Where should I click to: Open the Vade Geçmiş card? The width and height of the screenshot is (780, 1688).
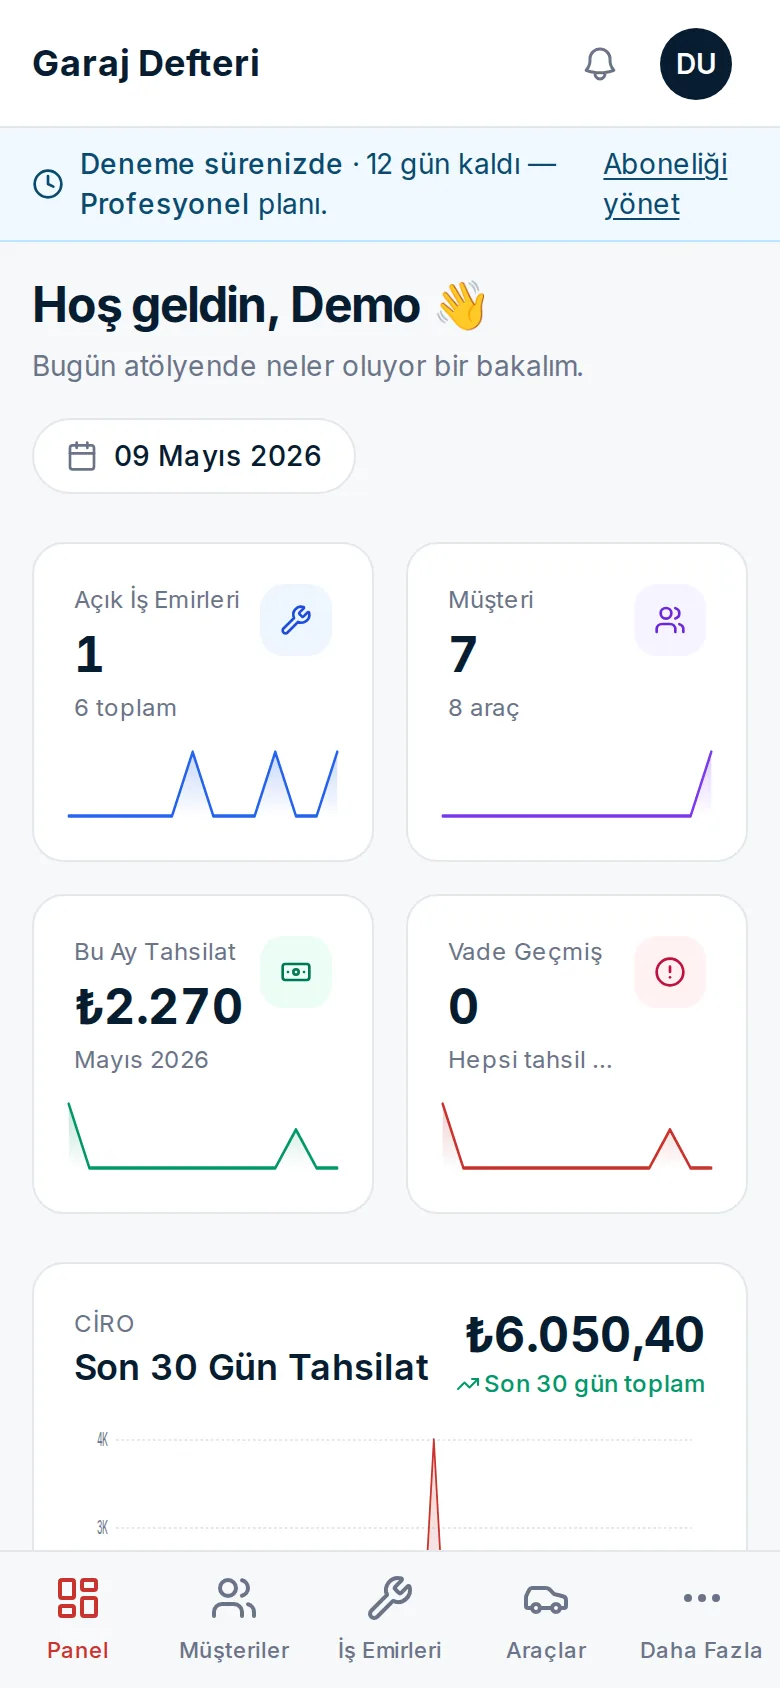577,1054
